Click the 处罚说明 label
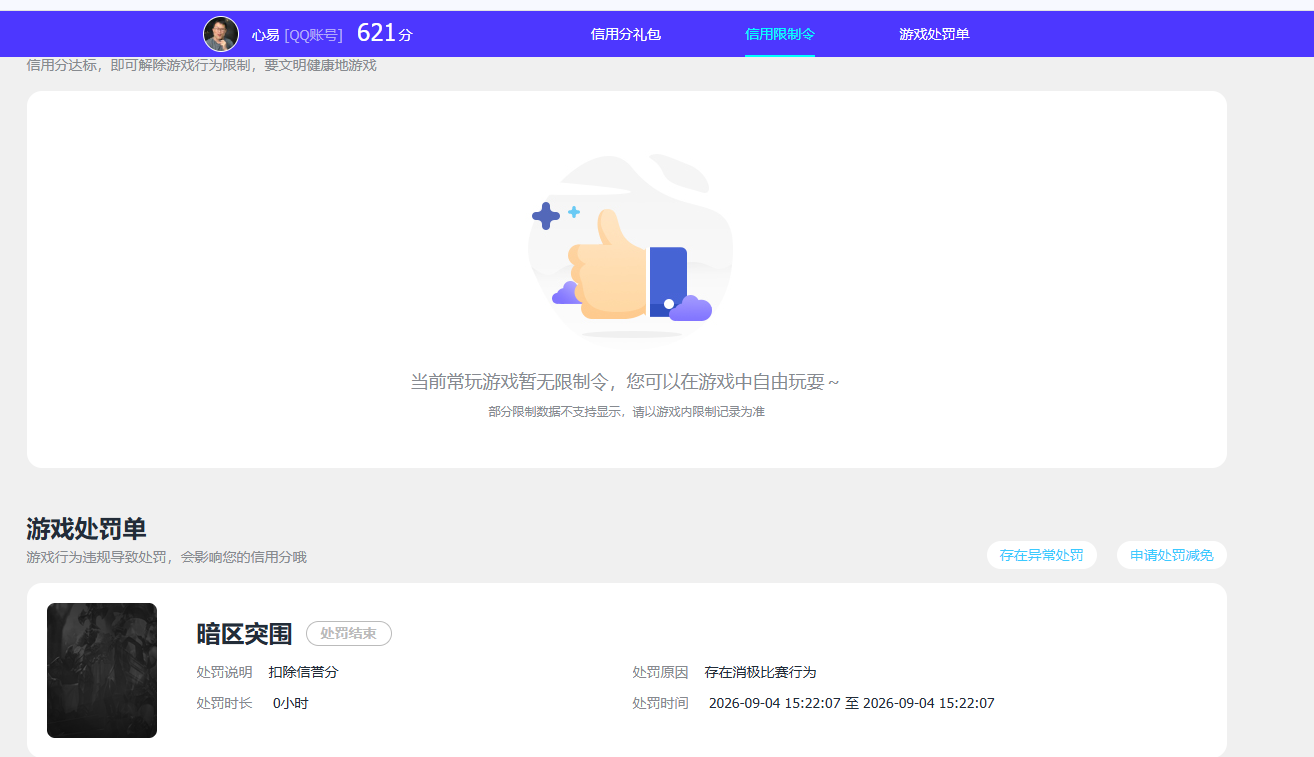 pos(225,672)
